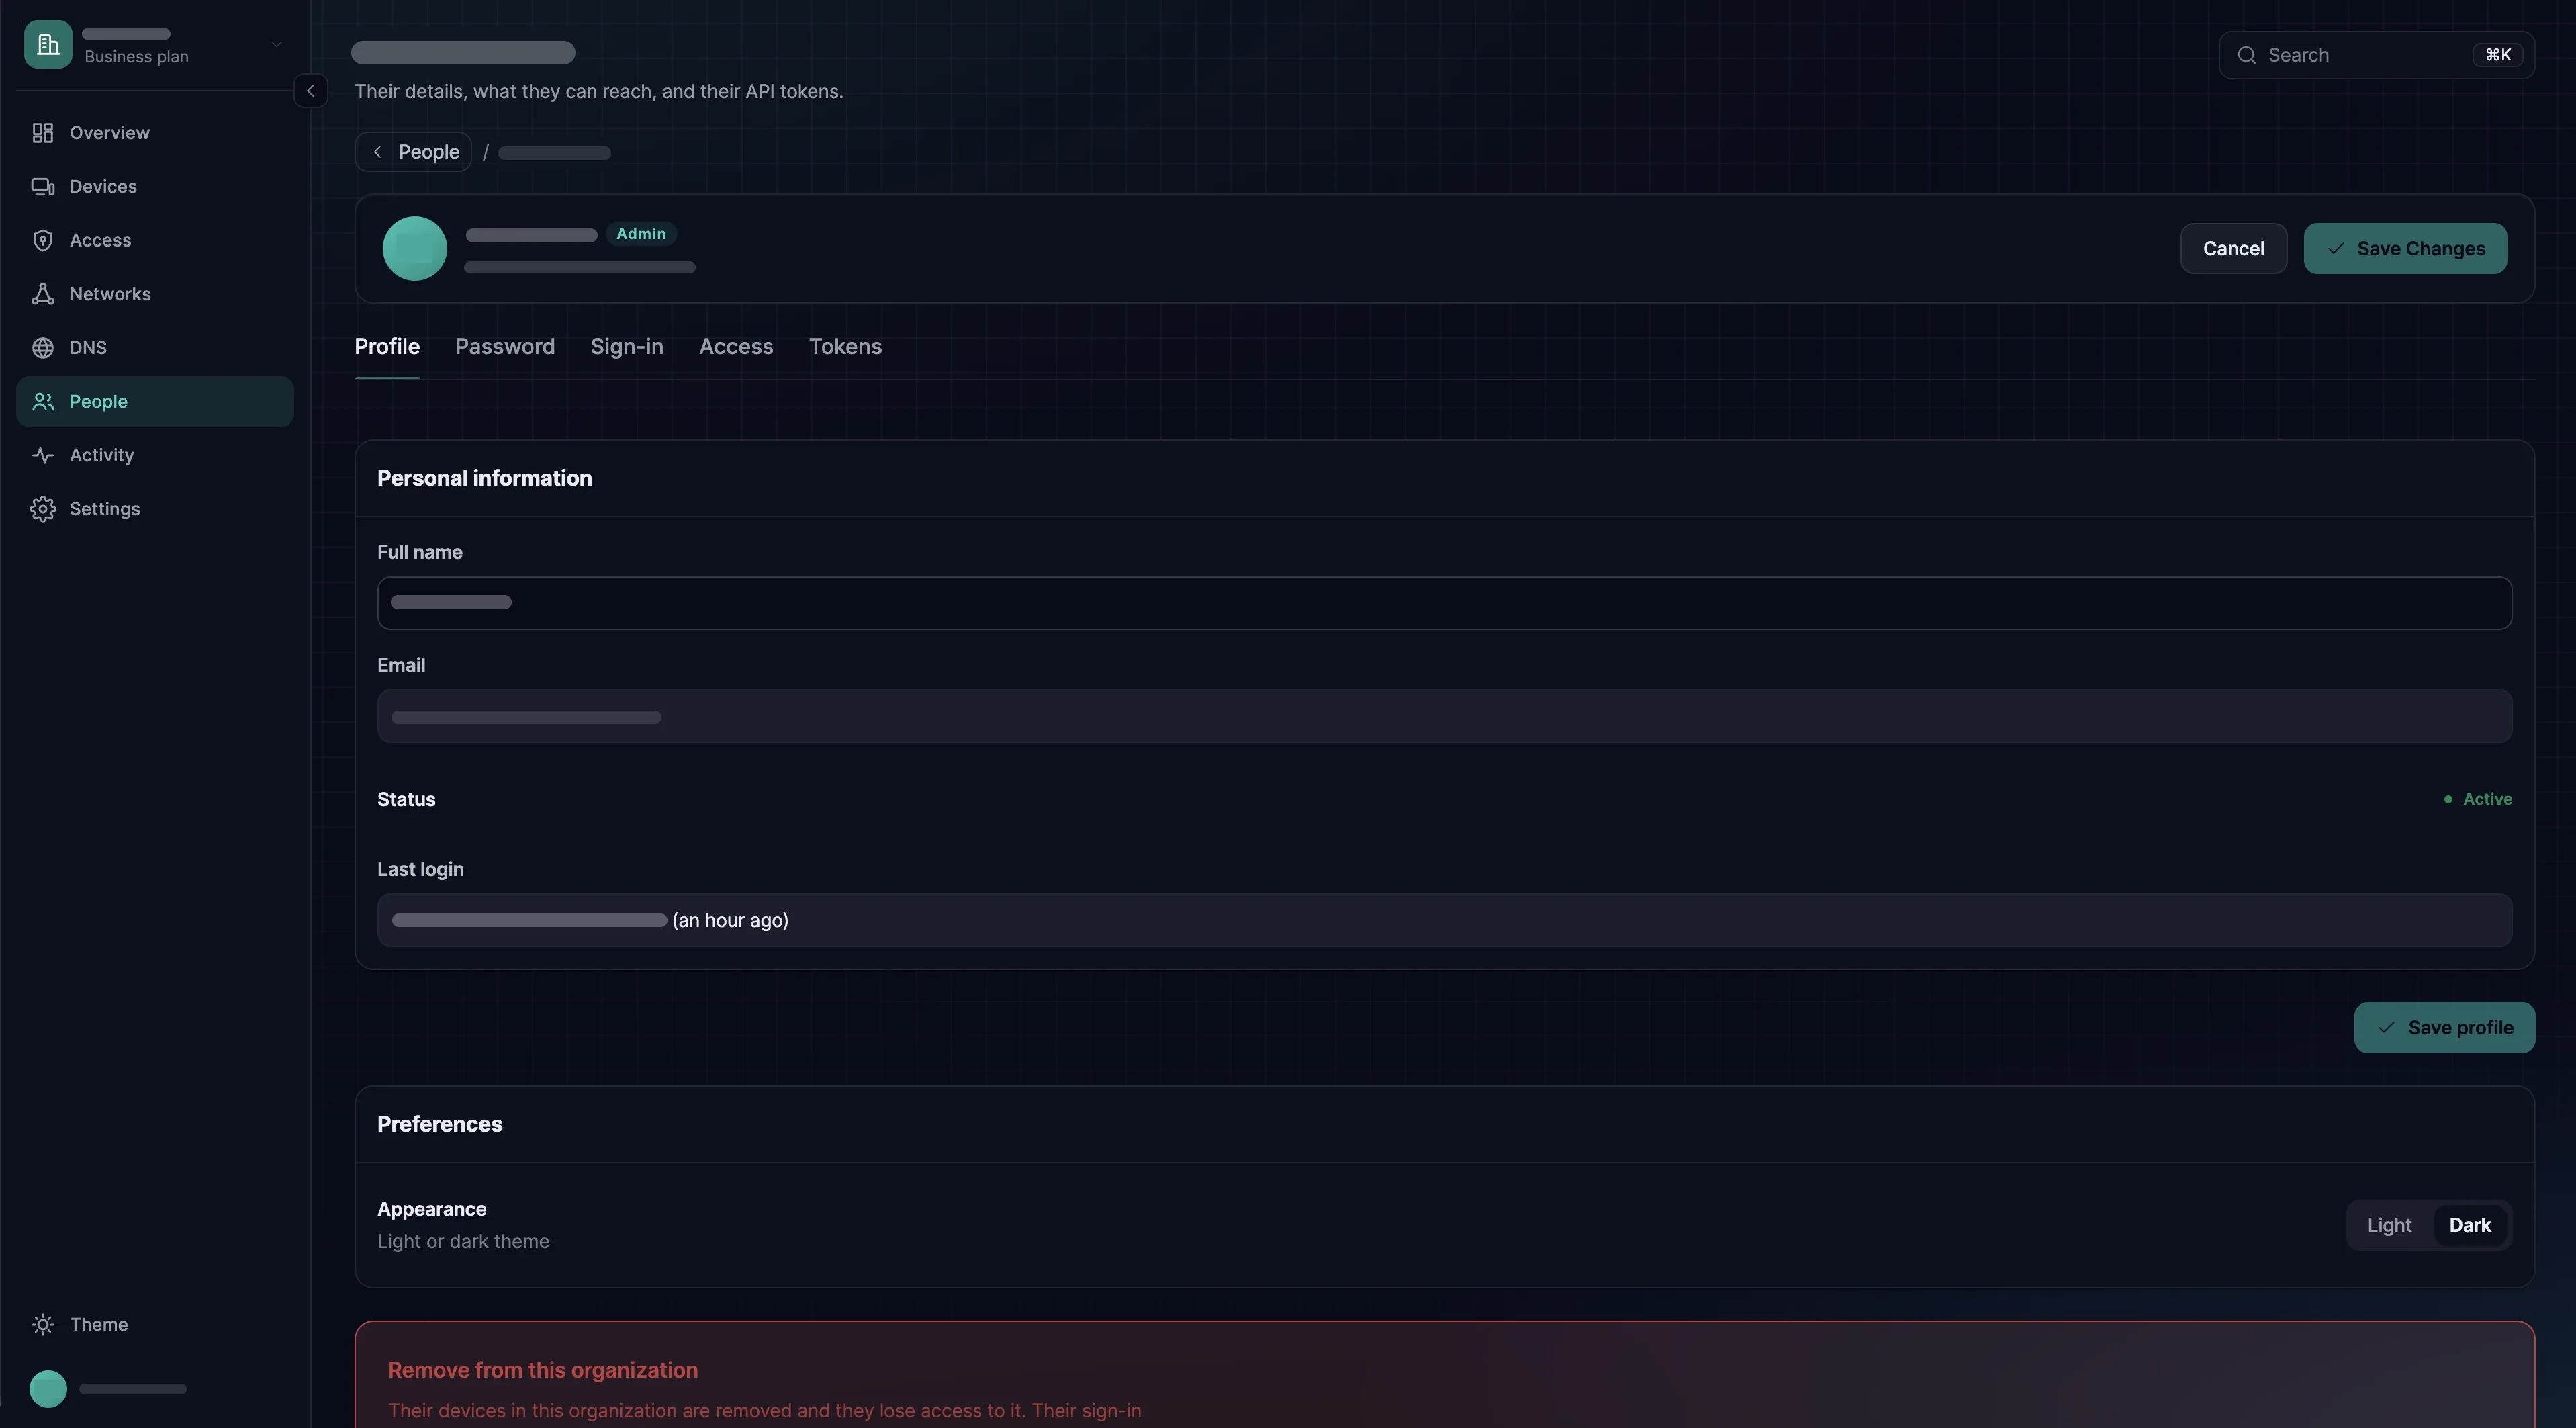
Task: Click "Remove from this organization" heading
Action: pos(542,1370)
